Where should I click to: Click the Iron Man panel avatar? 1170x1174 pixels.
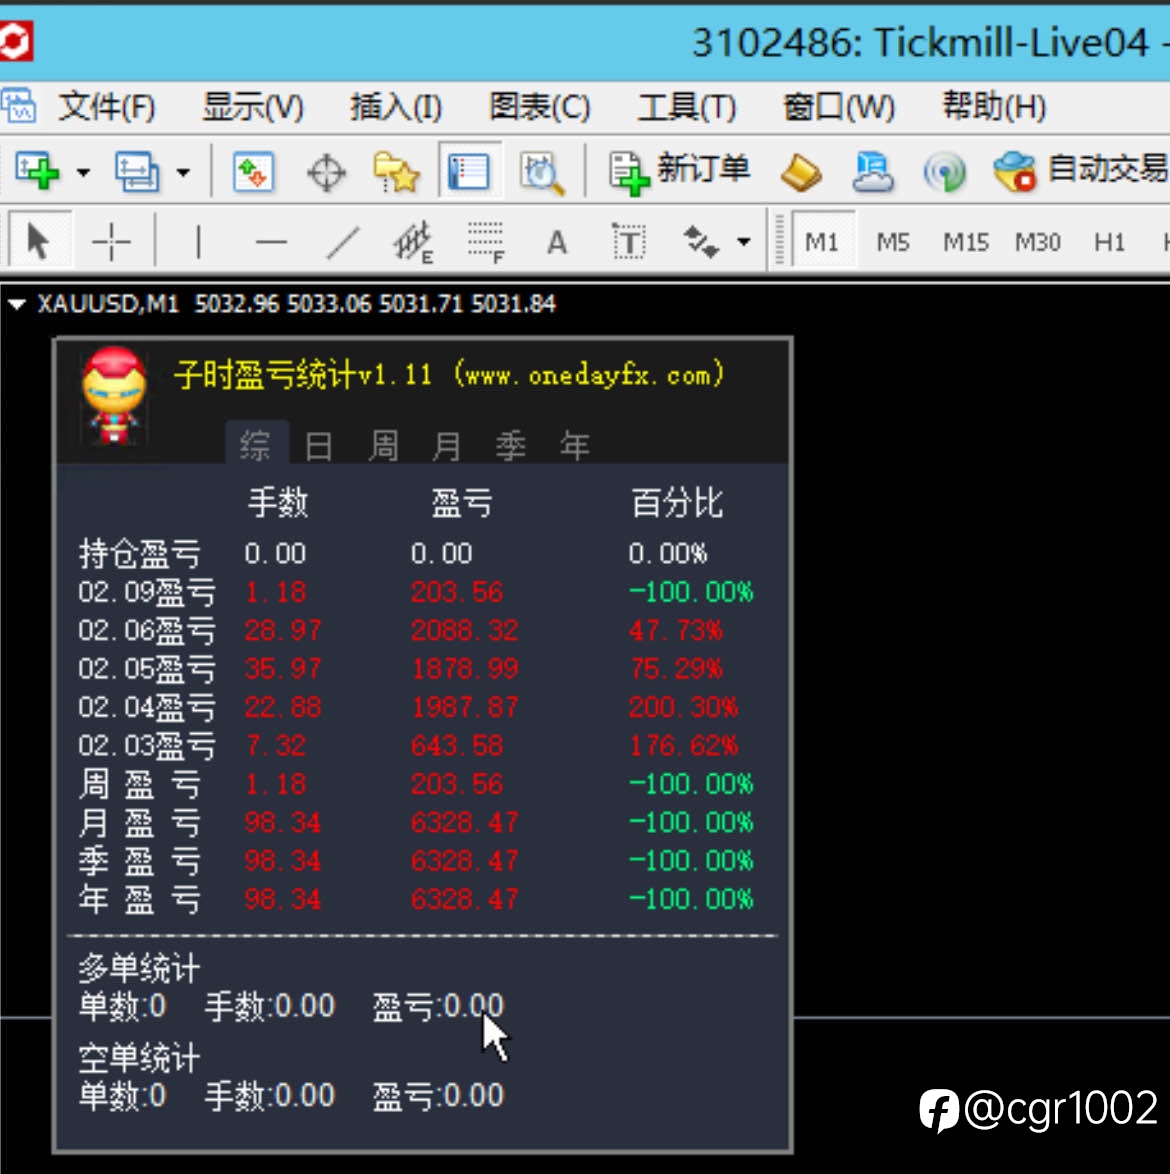tap(113, 395)
